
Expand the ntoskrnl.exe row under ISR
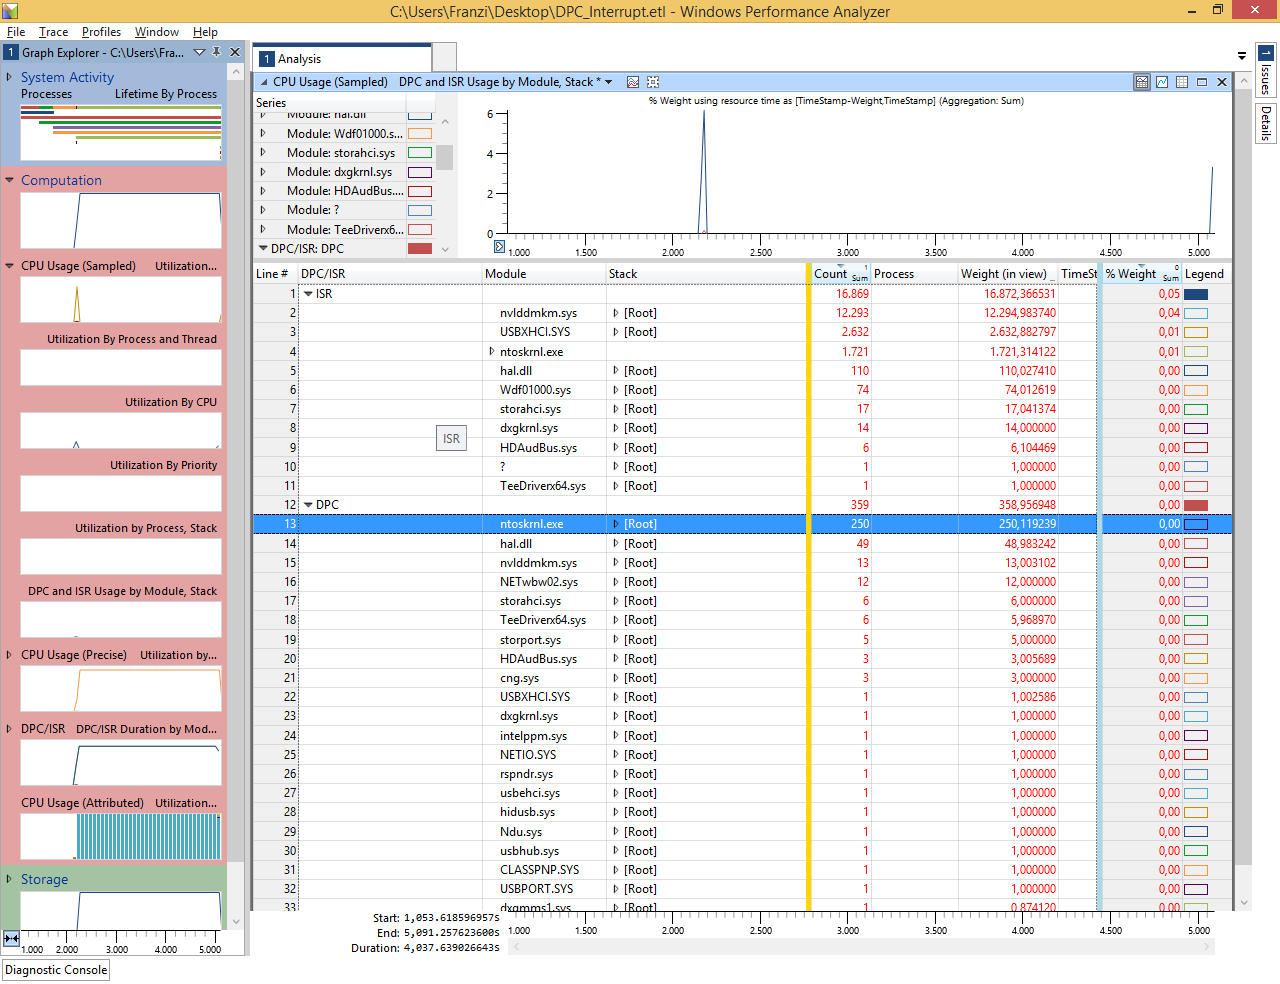492,352
